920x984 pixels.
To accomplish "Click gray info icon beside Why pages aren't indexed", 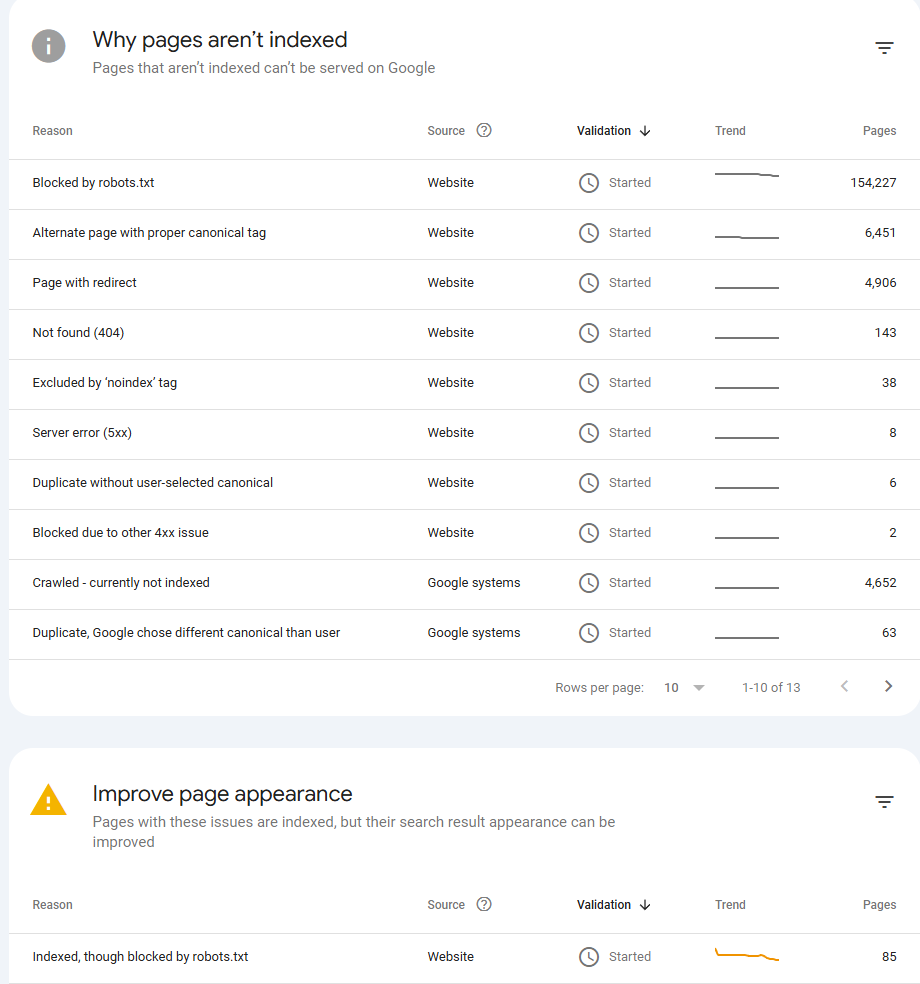I will 48,46.
